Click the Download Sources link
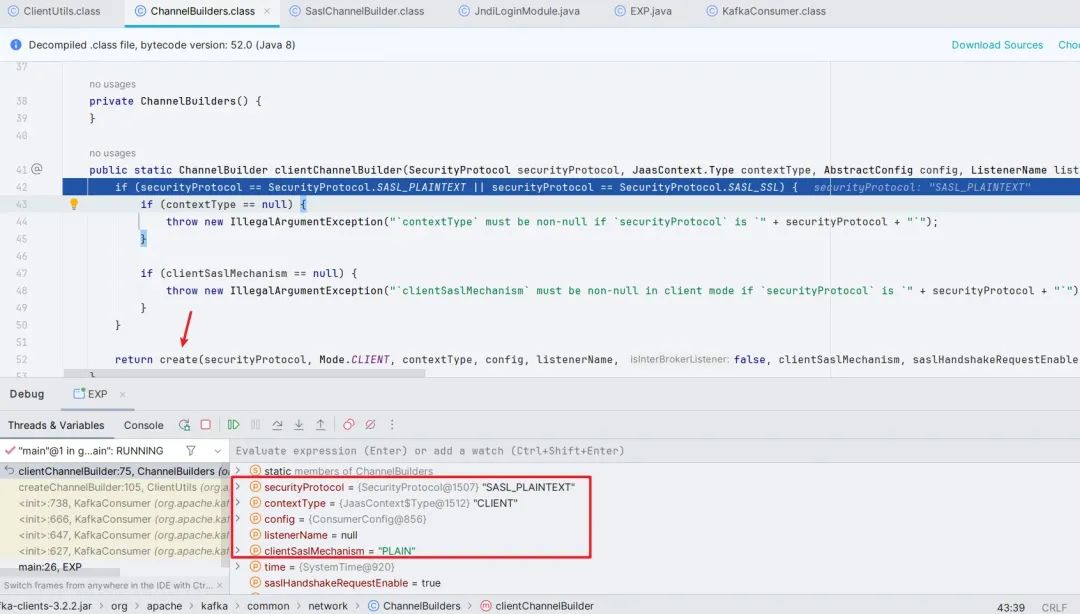The image size is (1080, 614). click(997, 45)
